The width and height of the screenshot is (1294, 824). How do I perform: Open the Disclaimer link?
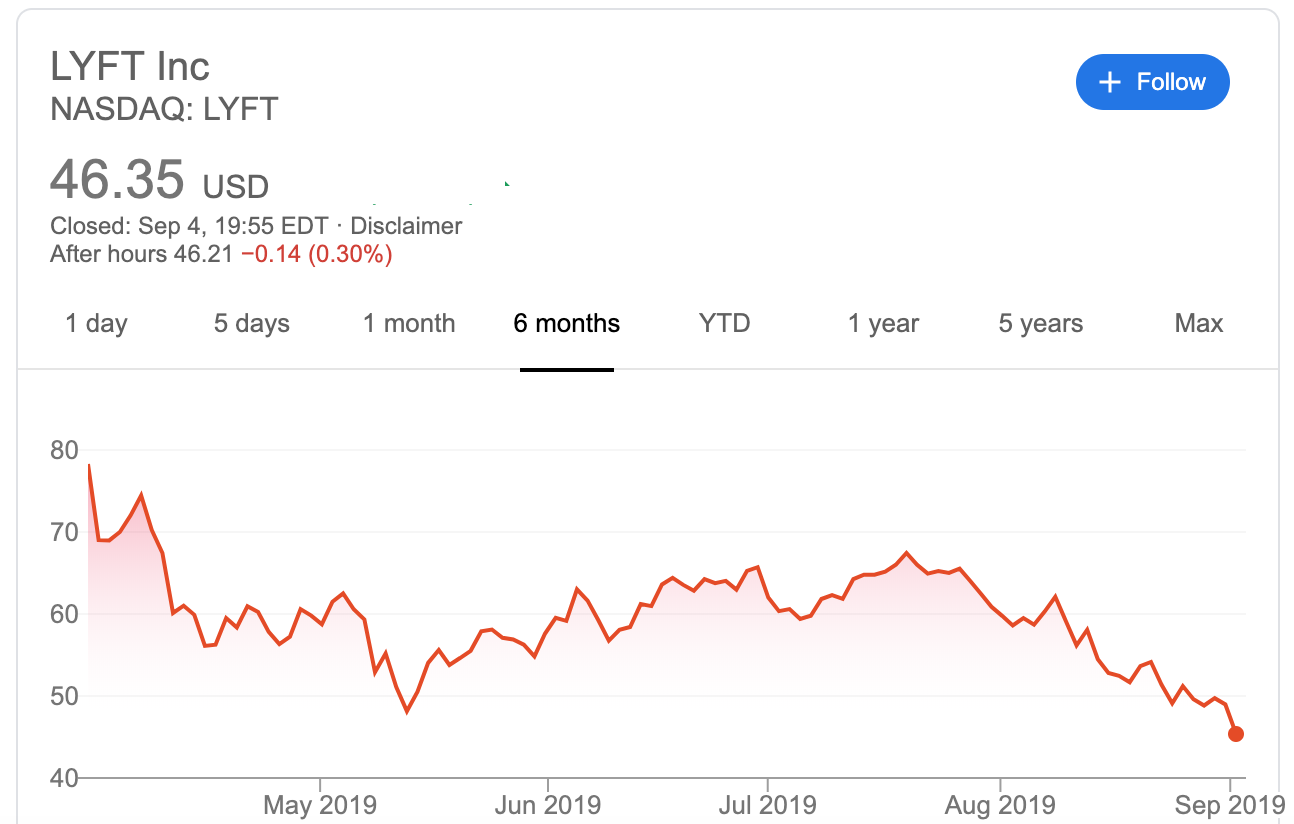[x=406, y=226]
